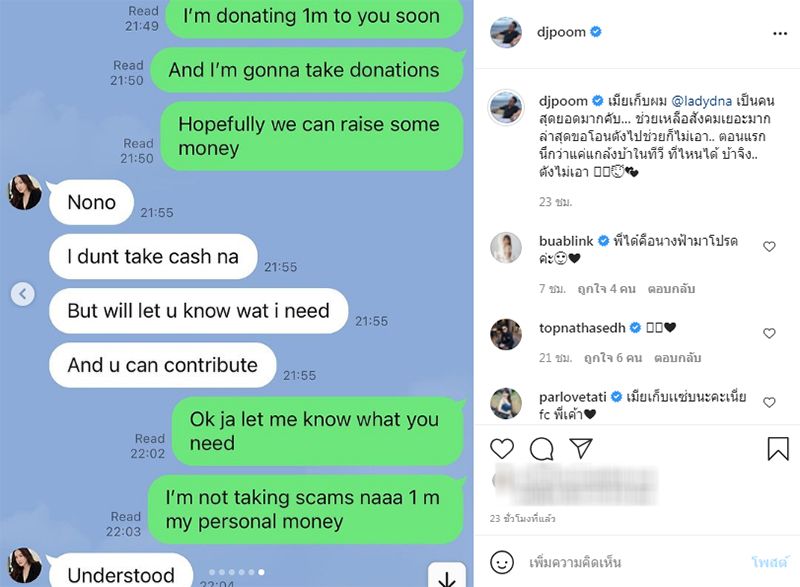Viewport: 800px width, 587px height.
Task: Like the post with the heart icon
Action: tap(502, 449)
